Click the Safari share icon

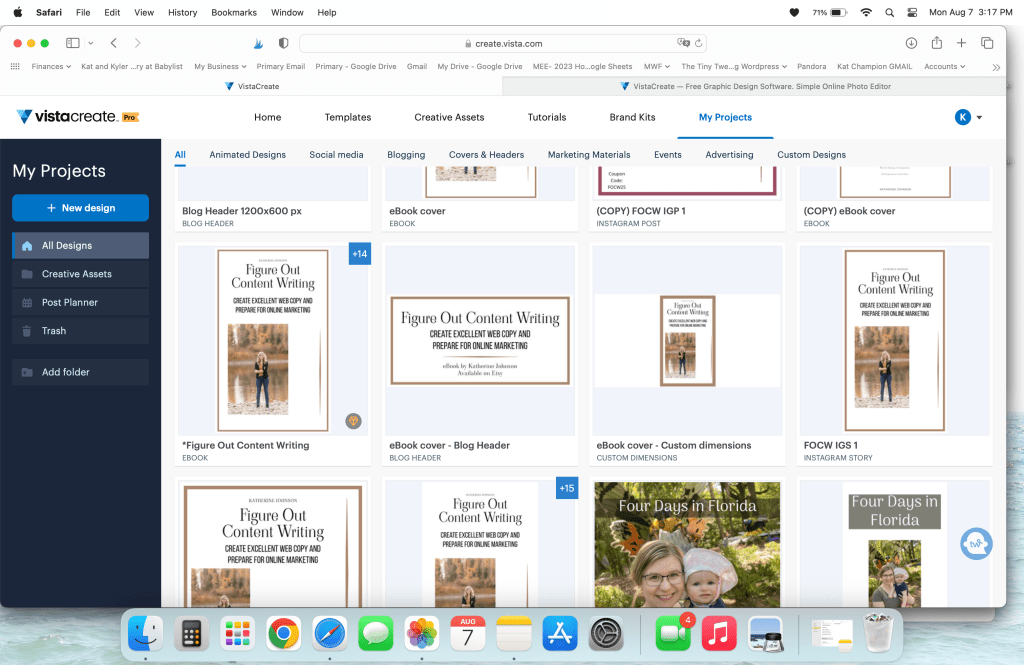tap(936, 43)
